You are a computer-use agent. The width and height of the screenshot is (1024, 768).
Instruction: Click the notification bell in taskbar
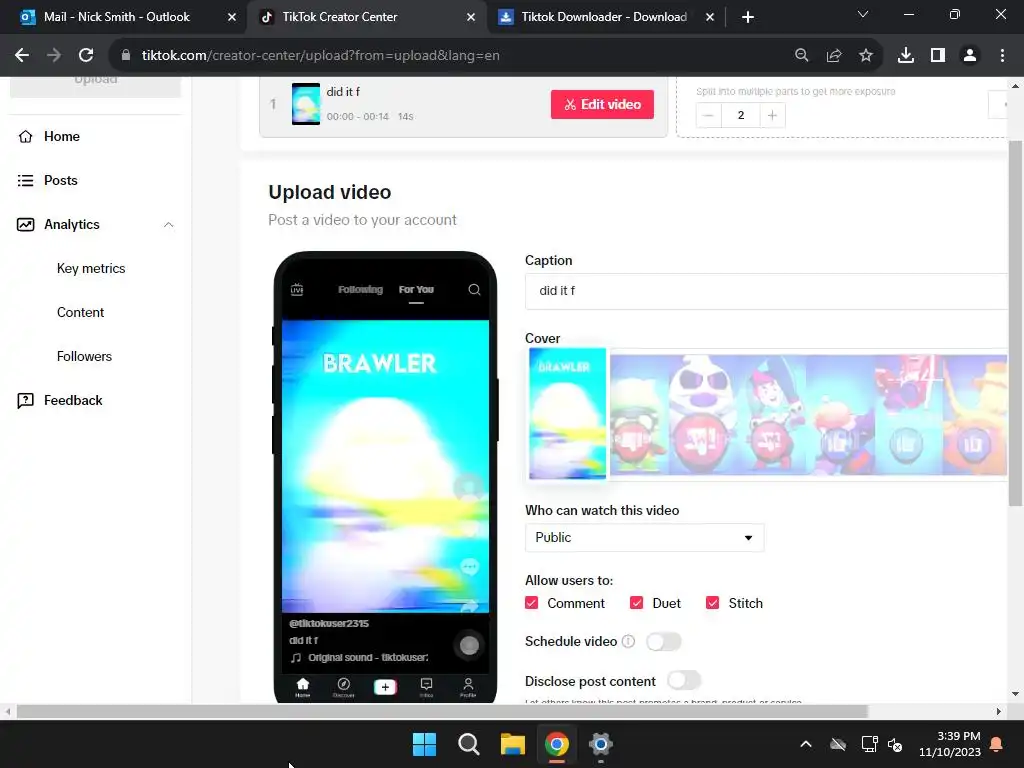tap(997, 744)
